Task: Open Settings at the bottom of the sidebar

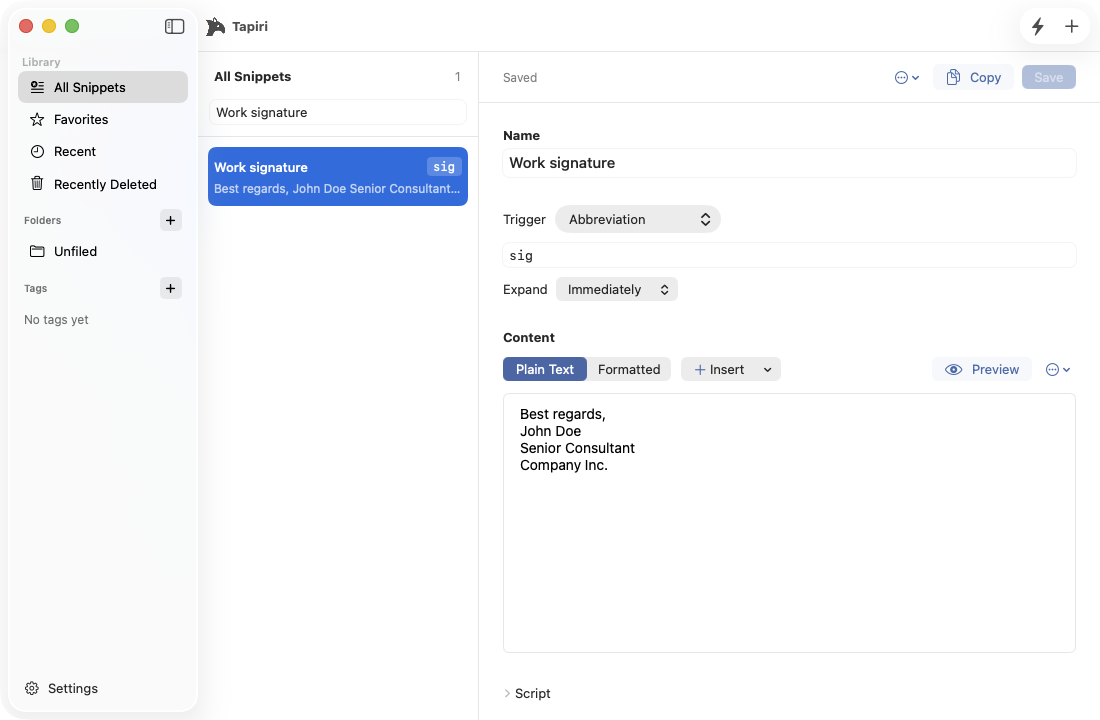Action: click(61, 688)
